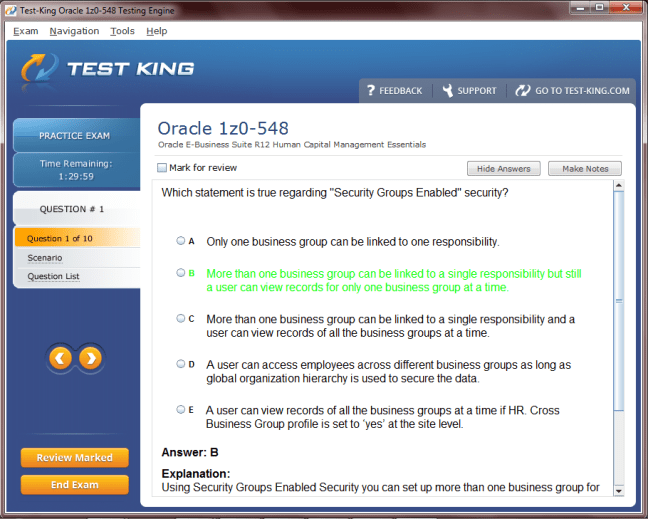Click the vertical scrollbar thumb
Viewport: 648px width, 519px height.
pos(619,300)
